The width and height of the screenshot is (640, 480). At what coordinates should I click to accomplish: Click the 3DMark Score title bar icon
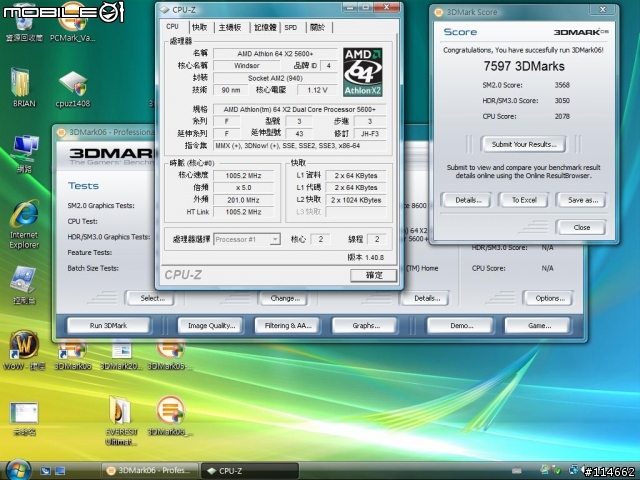tap(439, 12)
